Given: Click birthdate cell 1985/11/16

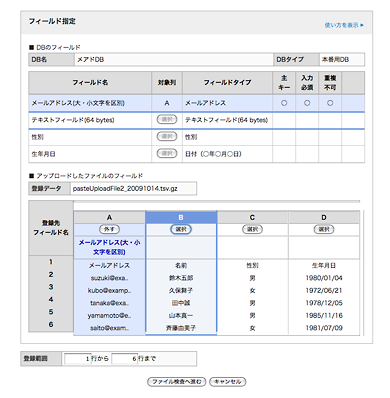Looking at the screenshot, I should tap(324, 316).
